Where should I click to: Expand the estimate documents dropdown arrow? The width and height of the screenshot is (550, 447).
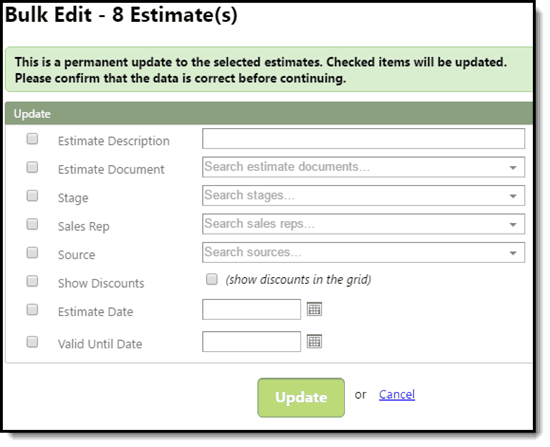513,168
